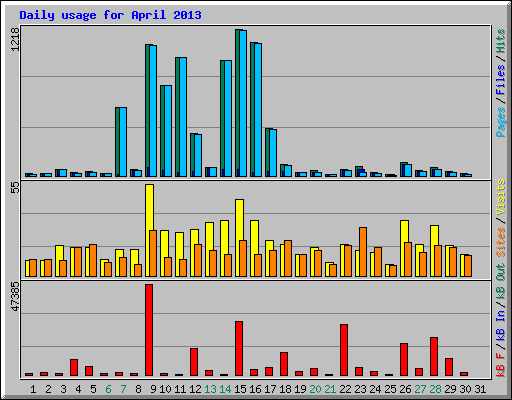Click the tallest hits bar for day 15
This screenshot has height=400, width=512.
click(x=237, y=103)
